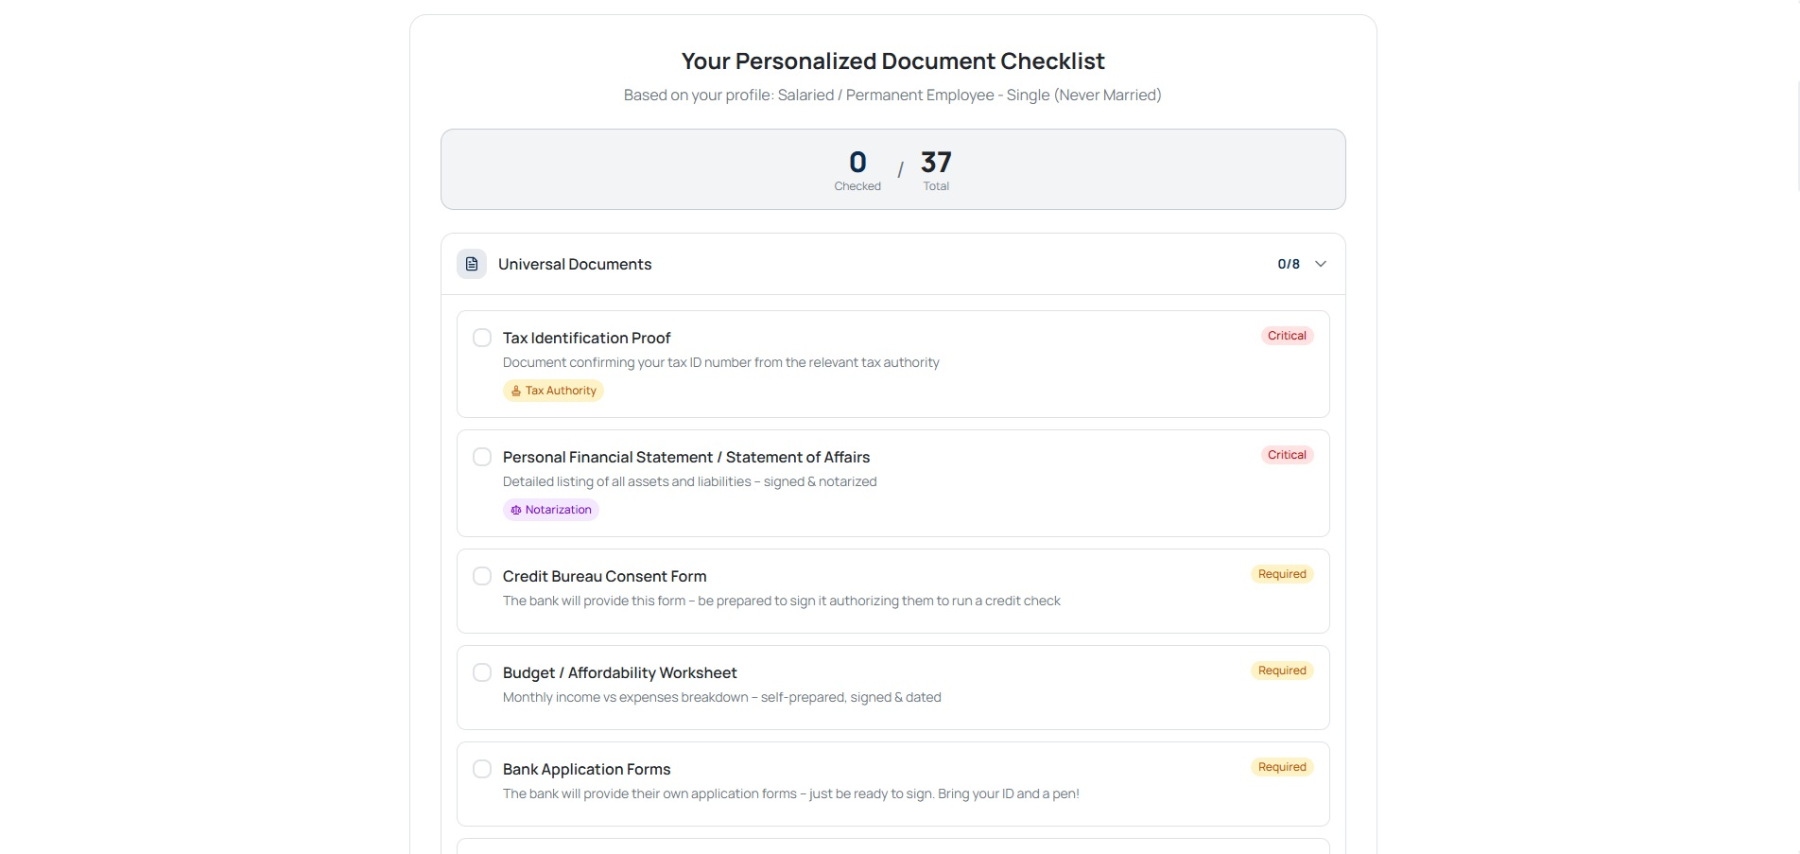Click Critical badge on Personal Financial Statement
The height and width of the screenshot is (854, 1800).
click(1287, 455)
